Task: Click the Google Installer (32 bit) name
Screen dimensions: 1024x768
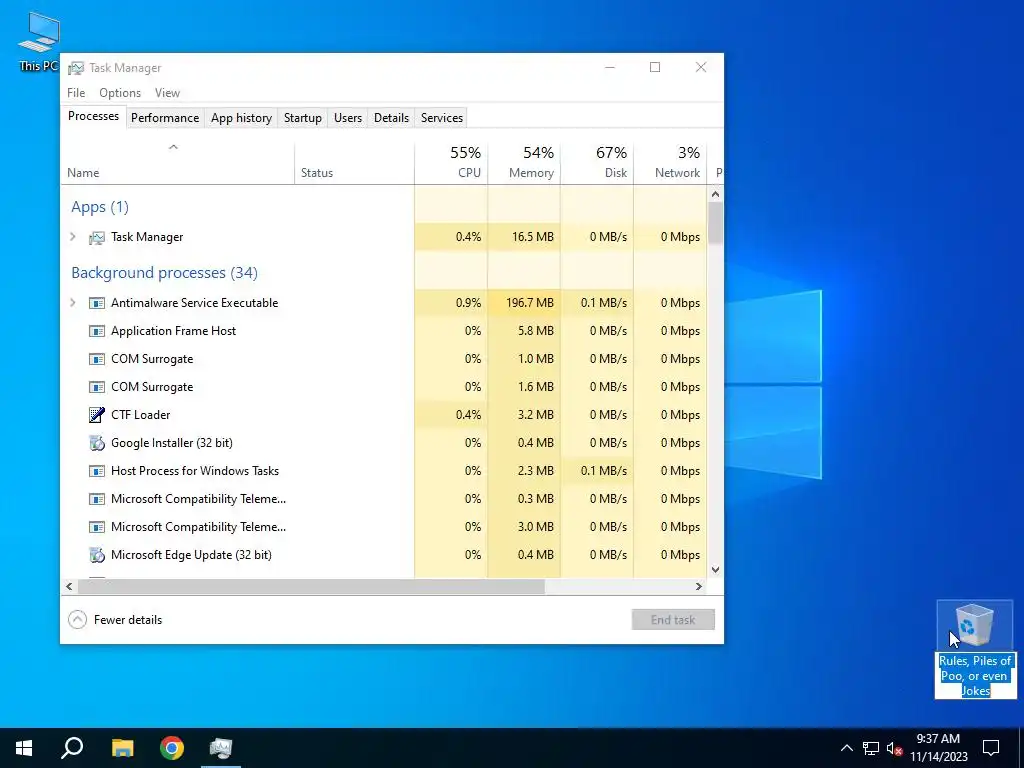Action: (x=172, y=443)
